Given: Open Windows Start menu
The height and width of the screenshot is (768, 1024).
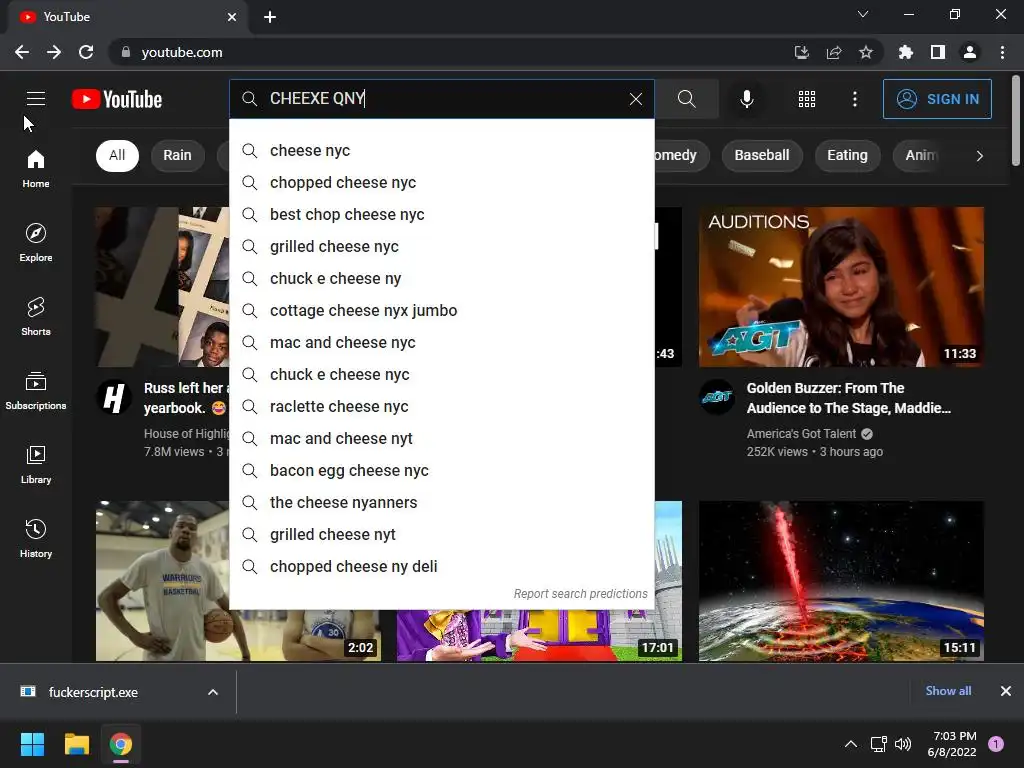Looking at the screenshot, I should (32, 744).
